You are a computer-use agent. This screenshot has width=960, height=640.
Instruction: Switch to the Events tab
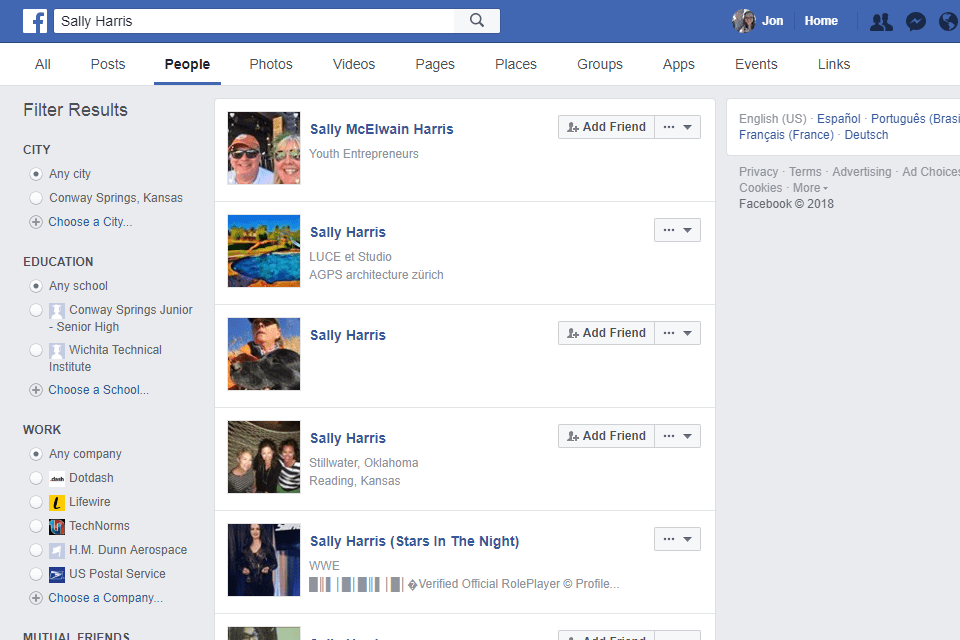click(756, 64)
